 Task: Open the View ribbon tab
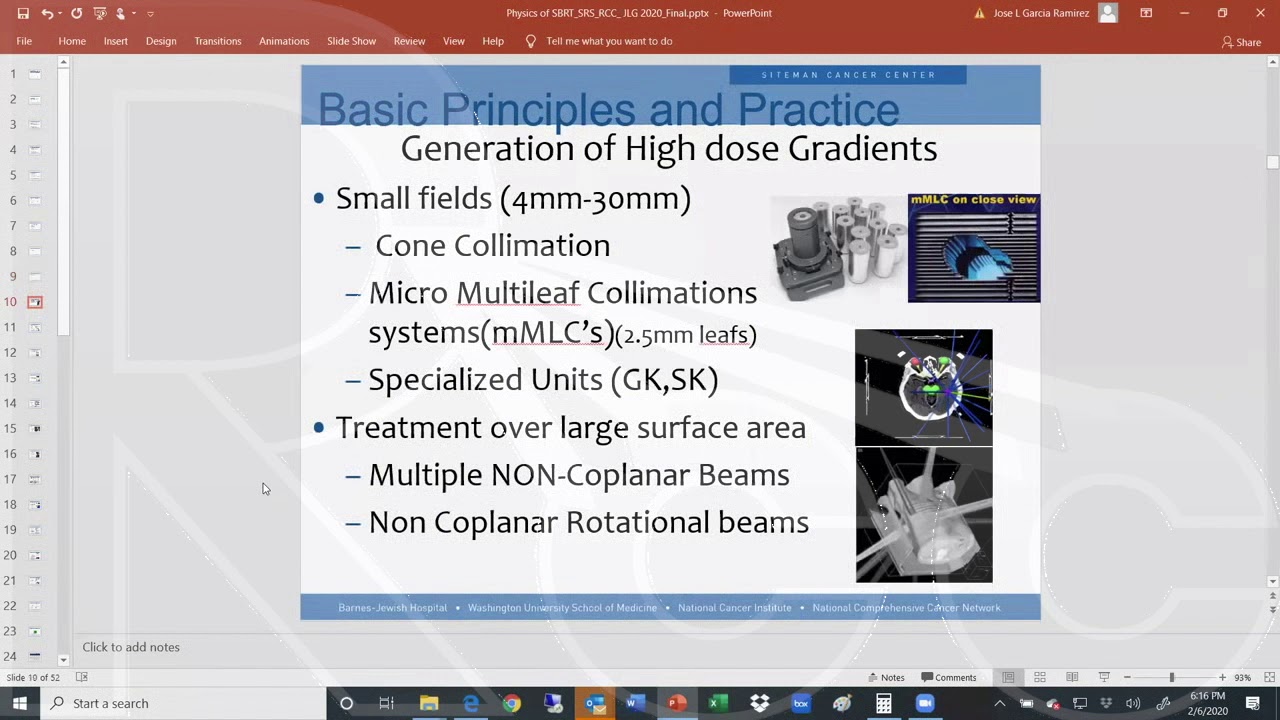coord(454,41)
